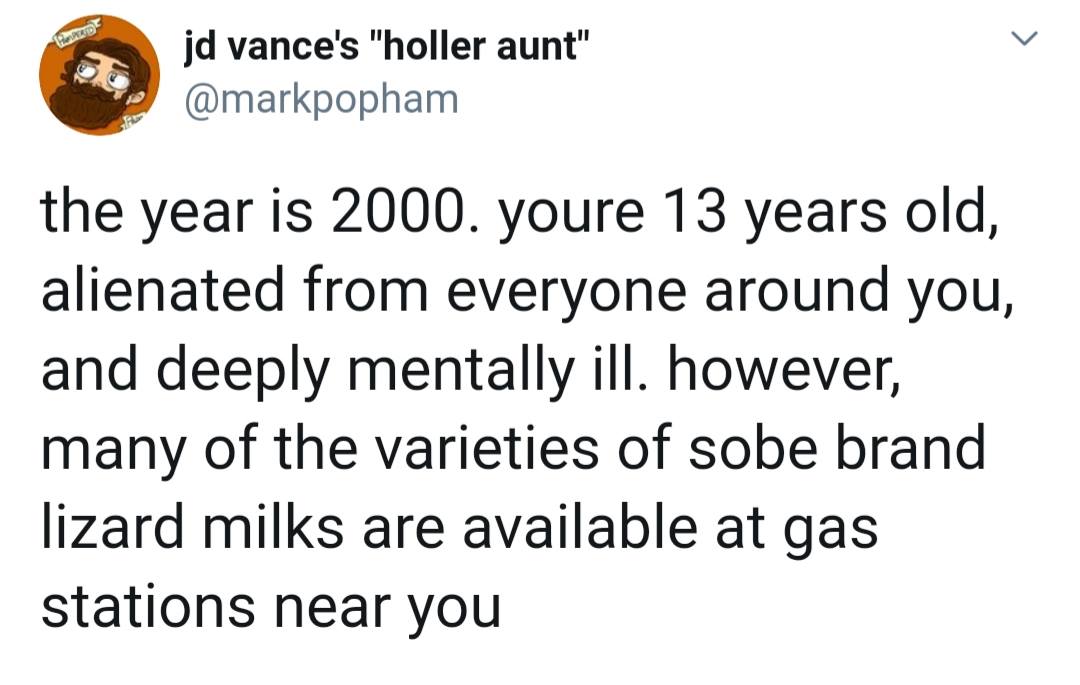The height and width of the screenshot is (685, 1080).
Task: Open the bearded cartoon profile avatar
Action: click(98, 78)
